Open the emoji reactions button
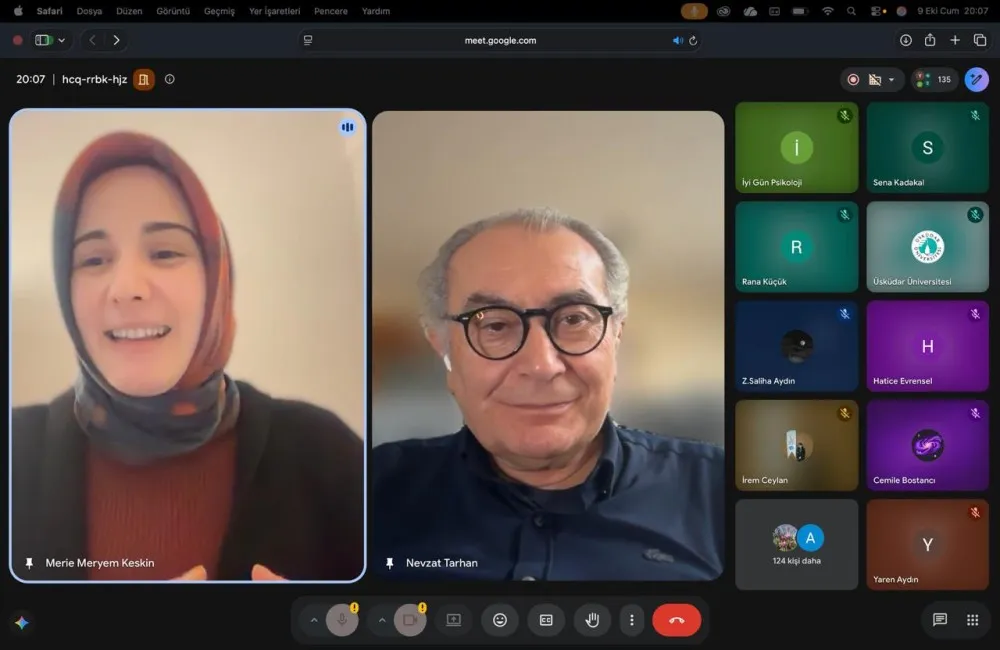Image resolution: width=1000 pixels, height=650 pixels. coord(500,620)
